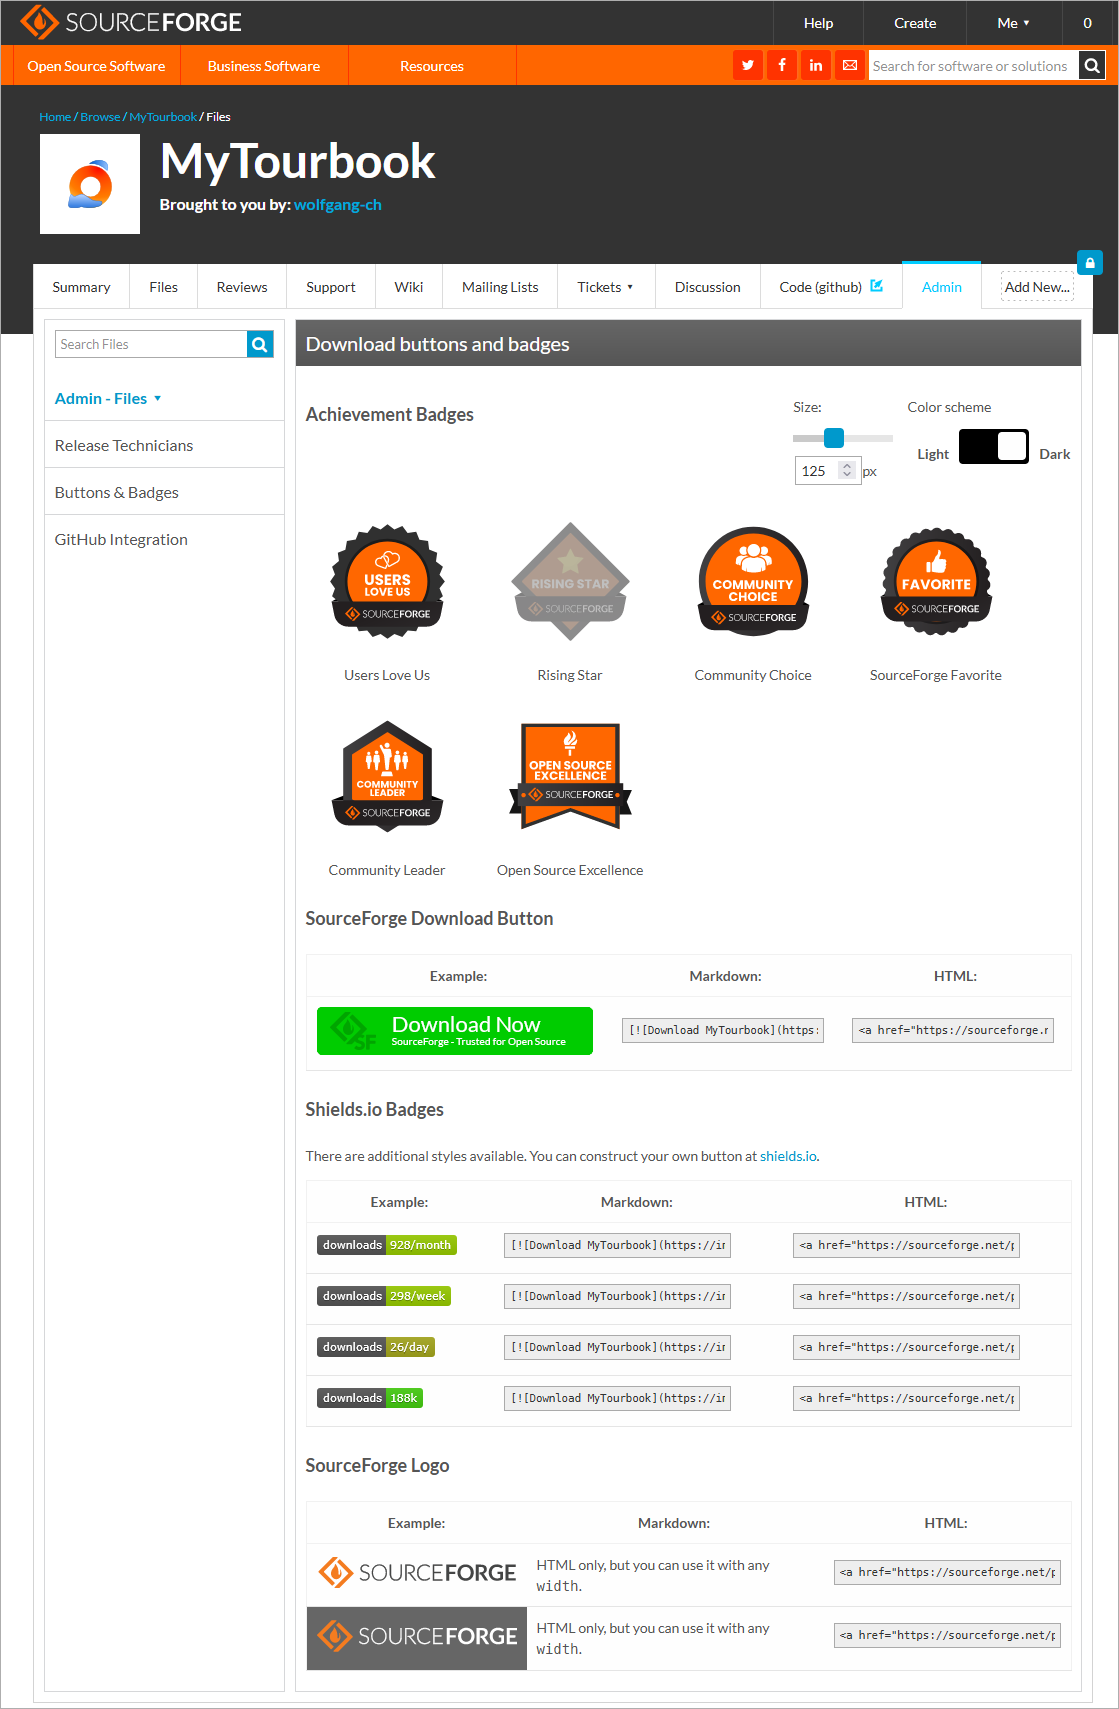The height and width of the screenshot is (1709, 1119).
Task: Open the Discussion tab
Action: tap(708, 287)
